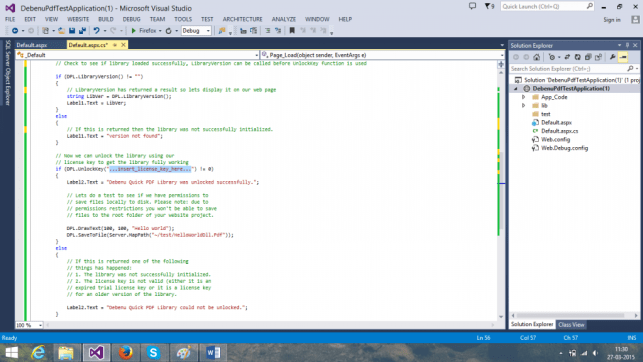Select Web.Debug.config in Solution Explorer
643x362 pixels.
[564, 148]
